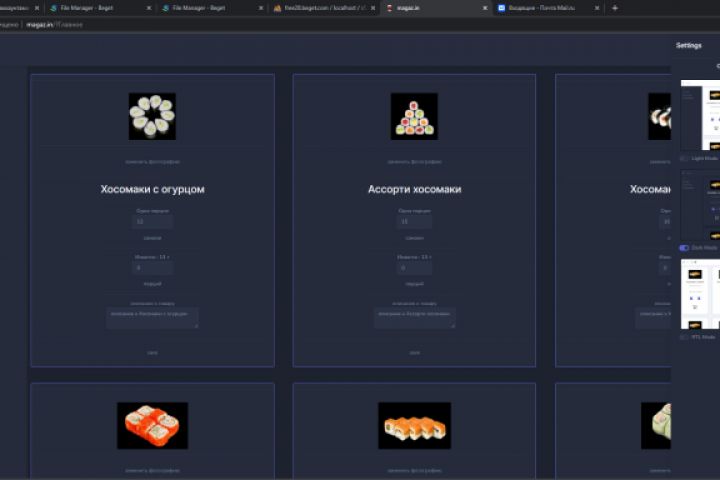This screenshot has height=480, width=720.
Task: Click the 'Ассорти хосомаки' title
Action: click(415, 189)
